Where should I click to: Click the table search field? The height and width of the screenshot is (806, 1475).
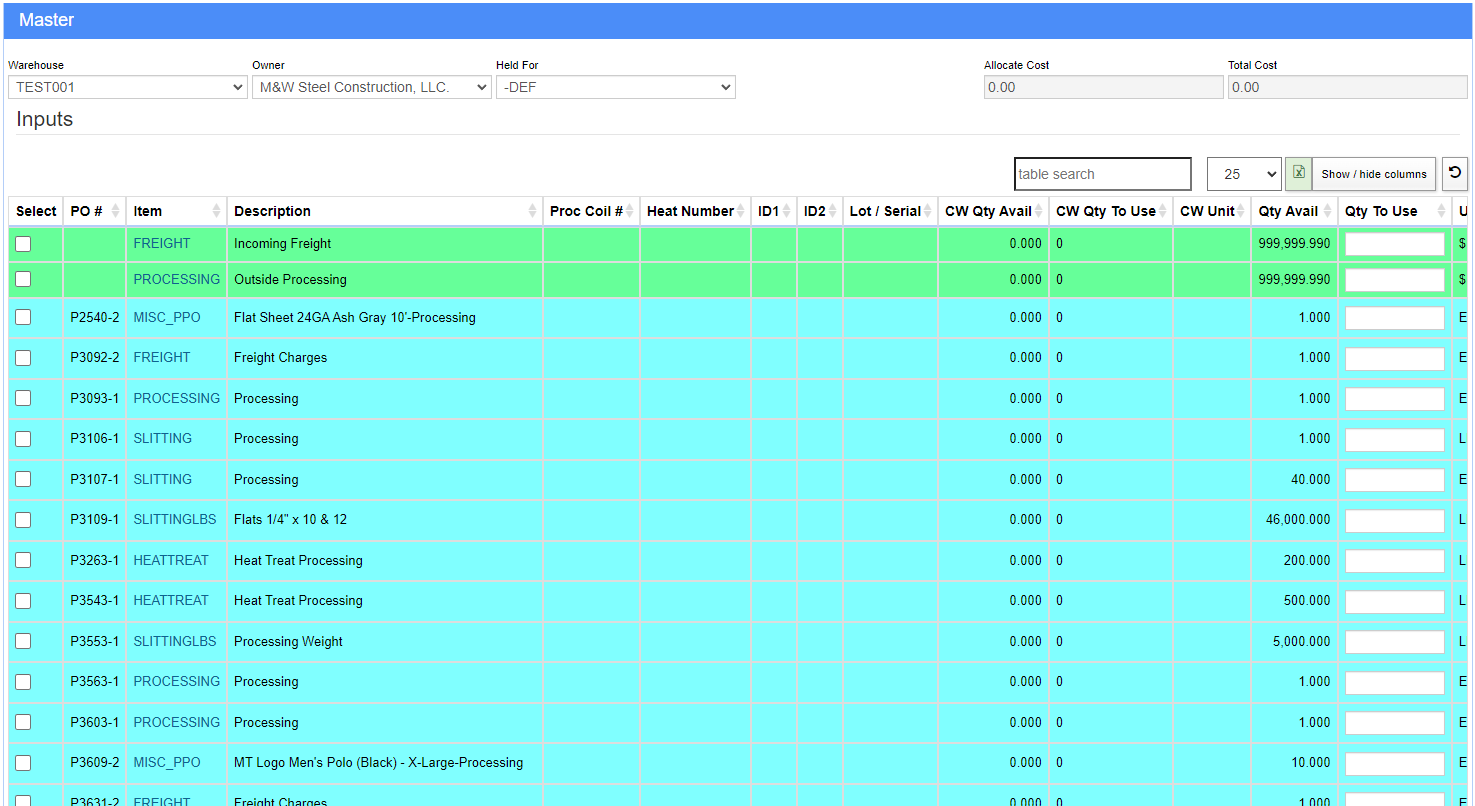click(x=1102, y=174)
